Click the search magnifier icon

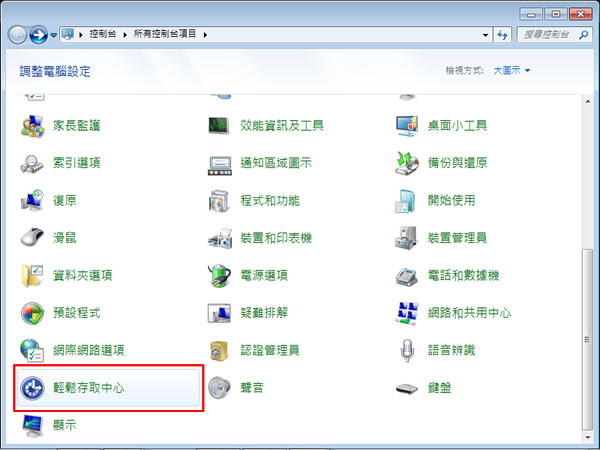(584, 35)
